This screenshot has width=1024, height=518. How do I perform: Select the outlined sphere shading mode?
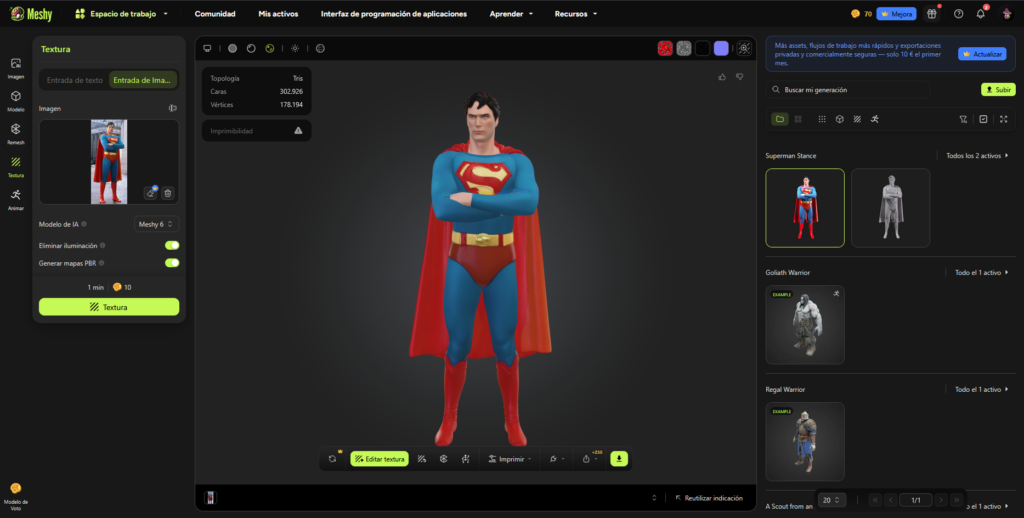click(x=251, y=48)
